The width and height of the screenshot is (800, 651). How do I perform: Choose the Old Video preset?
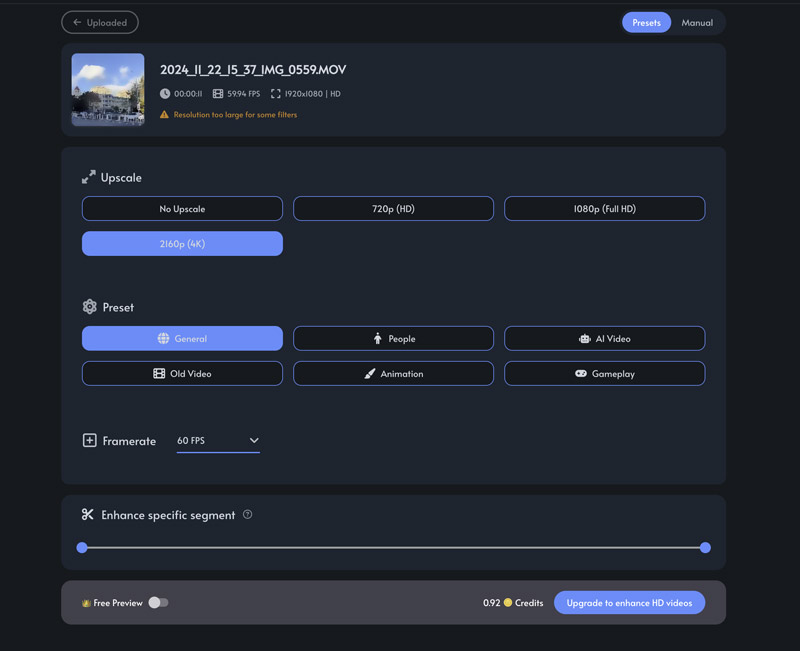(182, 373)
